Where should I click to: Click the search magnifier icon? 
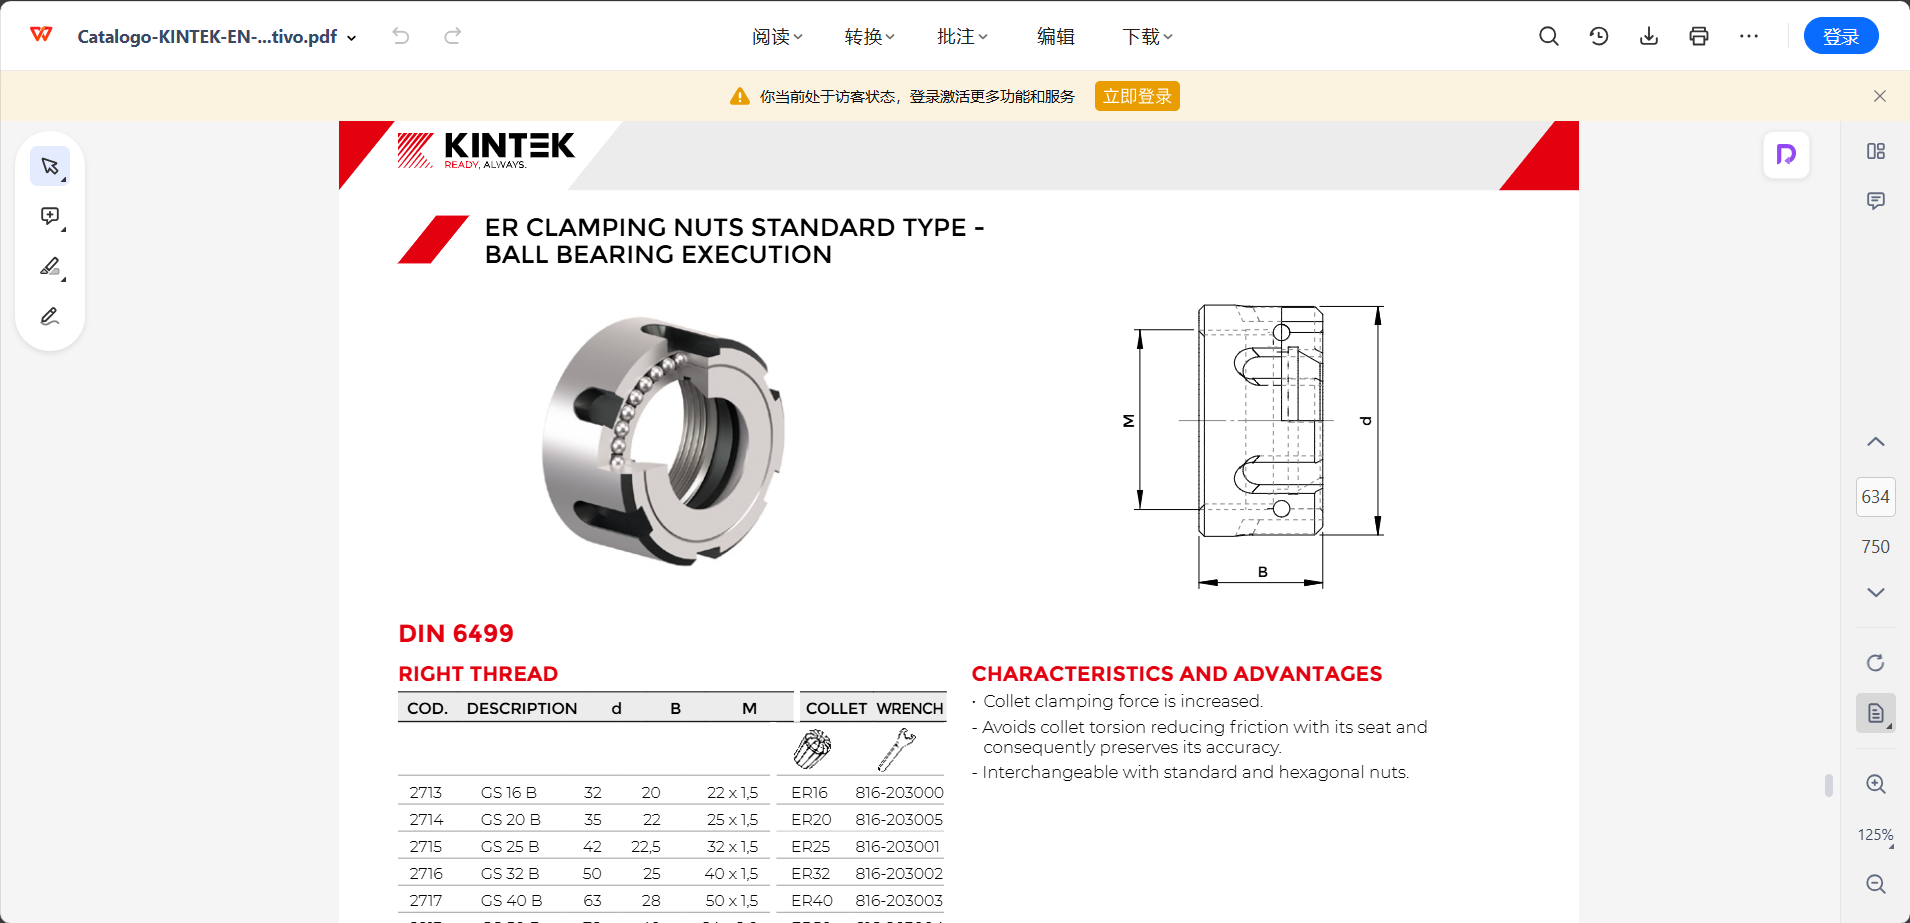[x=1548, y=37]
